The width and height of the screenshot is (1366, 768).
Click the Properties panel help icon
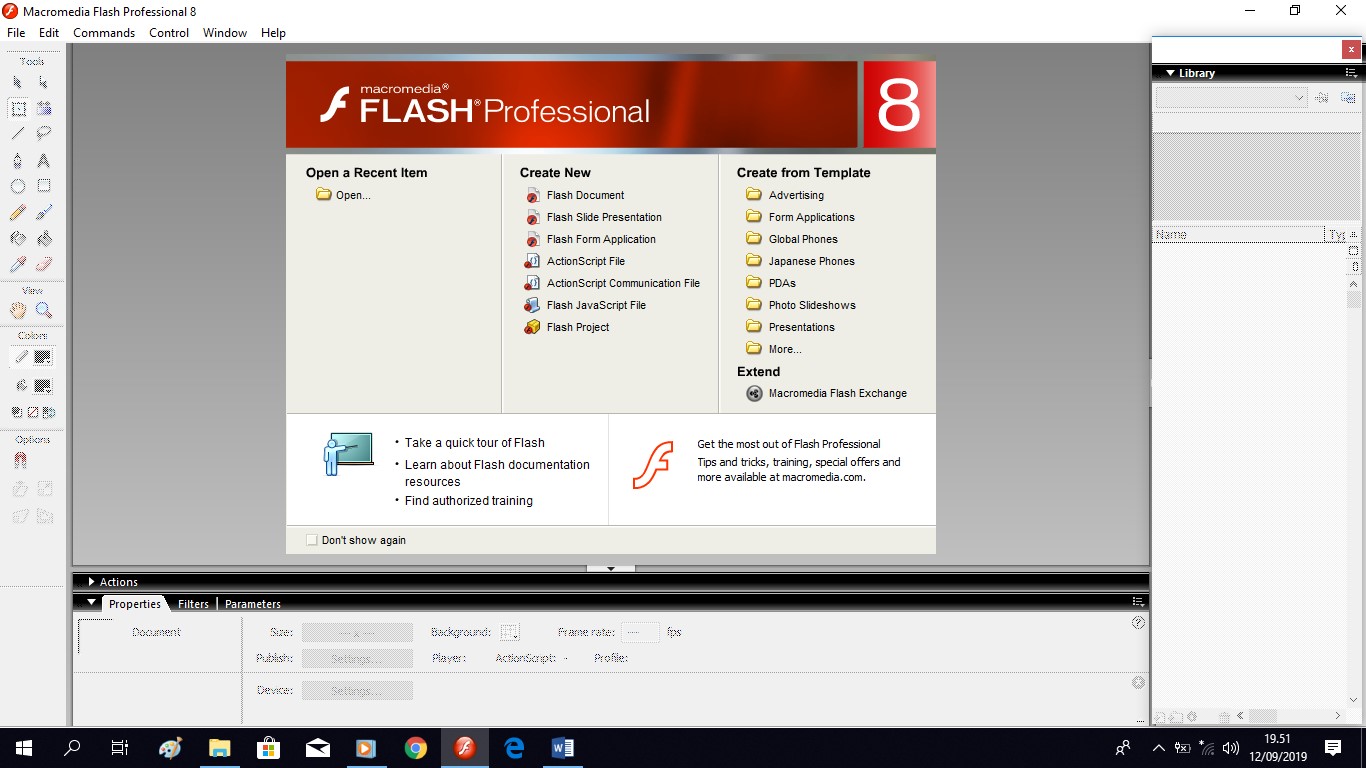pos(1138,622)
